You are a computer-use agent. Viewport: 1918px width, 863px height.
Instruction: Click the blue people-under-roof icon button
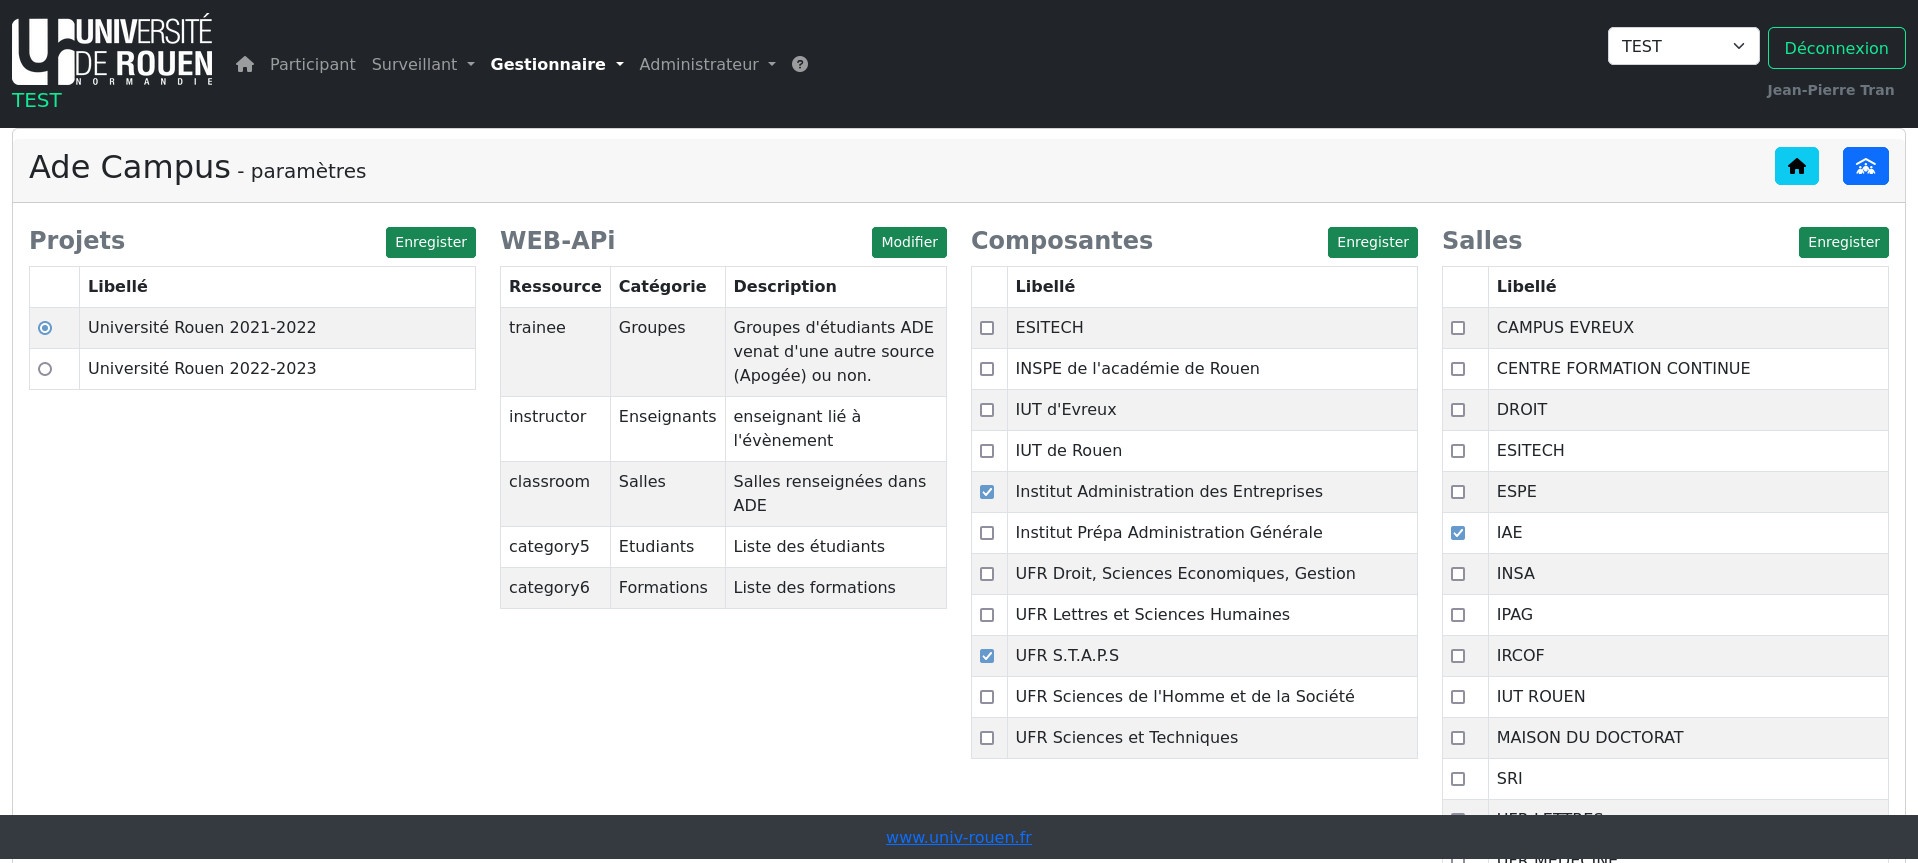[1865, 166]
